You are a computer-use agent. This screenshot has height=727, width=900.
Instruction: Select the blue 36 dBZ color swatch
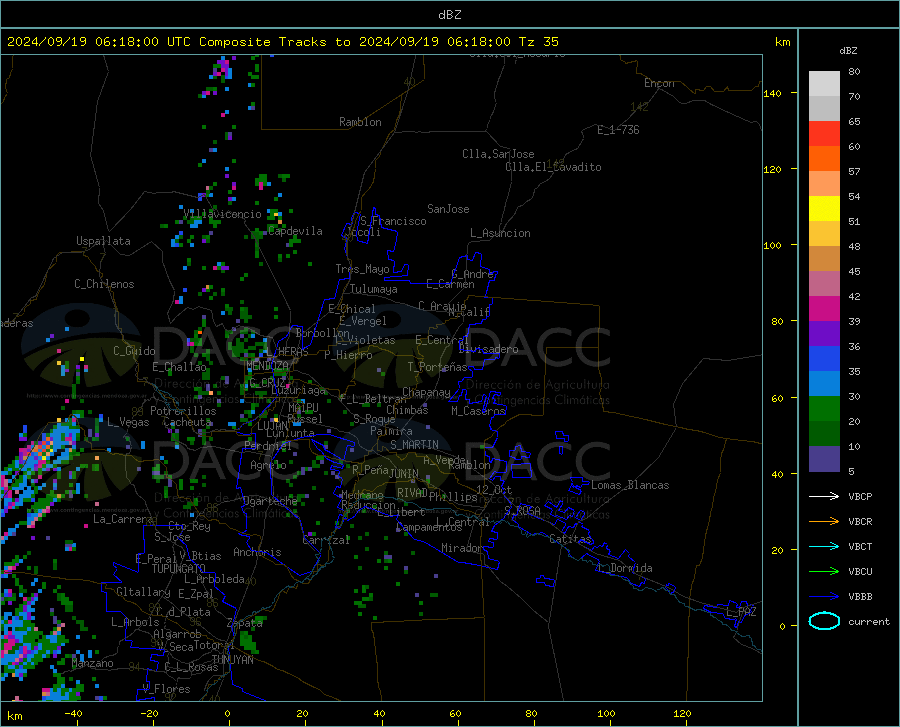(x=824, y=358)
